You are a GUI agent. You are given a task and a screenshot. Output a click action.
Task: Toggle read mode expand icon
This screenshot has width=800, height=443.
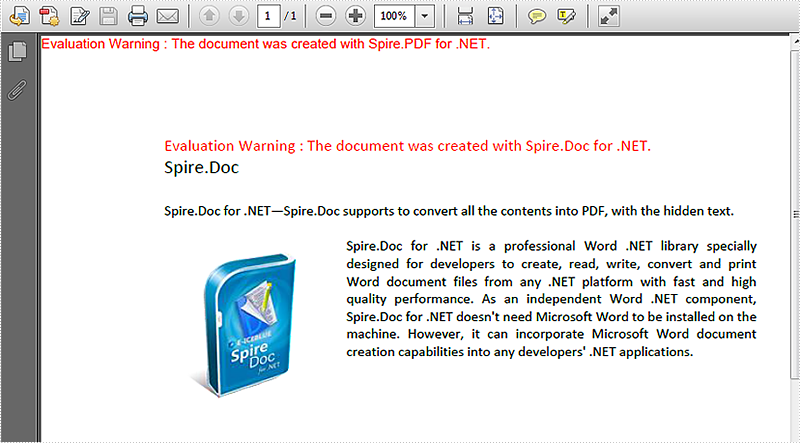click(609, 16)
